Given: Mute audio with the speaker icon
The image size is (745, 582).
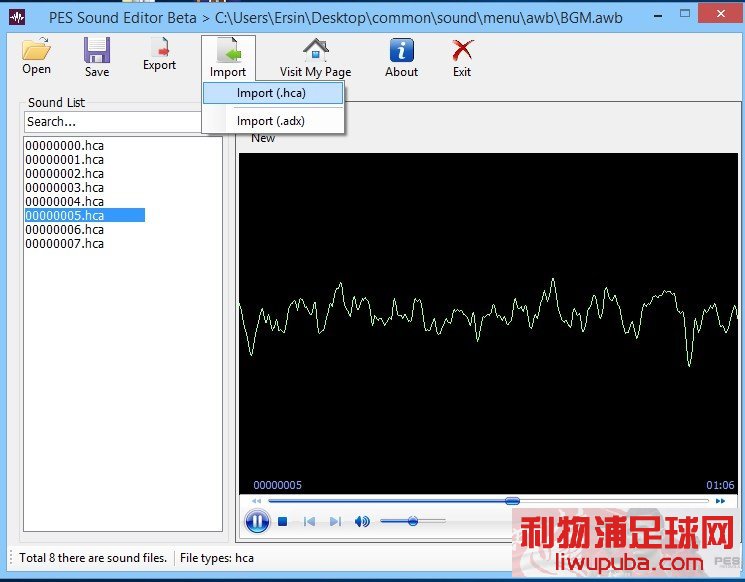Looking at the screenshot, I should 362,522.
